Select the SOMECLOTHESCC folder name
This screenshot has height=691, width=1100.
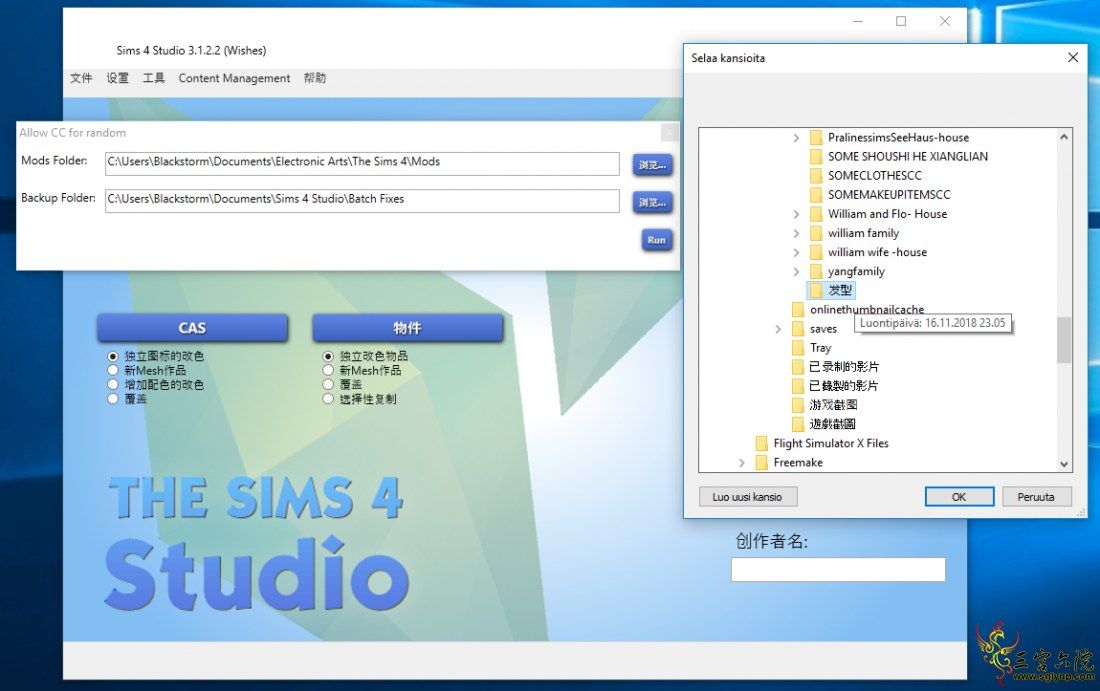pos(875,175)
